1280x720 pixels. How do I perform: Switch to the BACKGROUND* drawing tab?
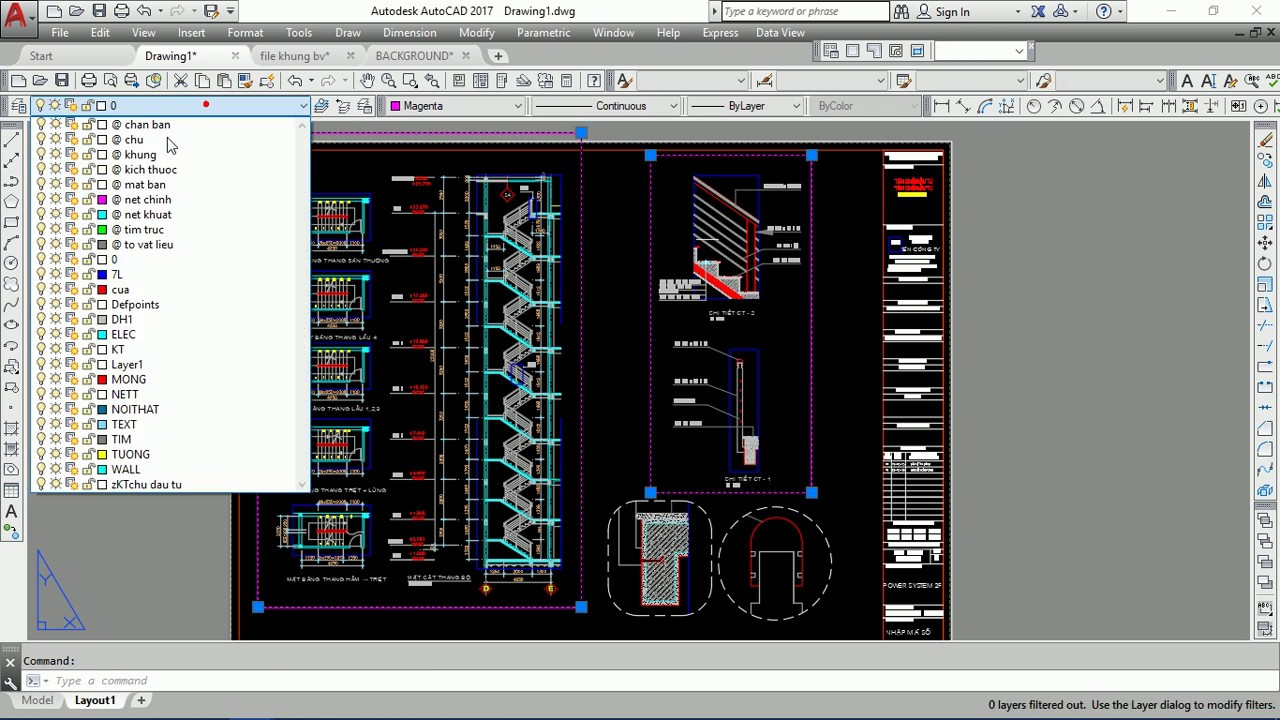(x=414, y=56)
